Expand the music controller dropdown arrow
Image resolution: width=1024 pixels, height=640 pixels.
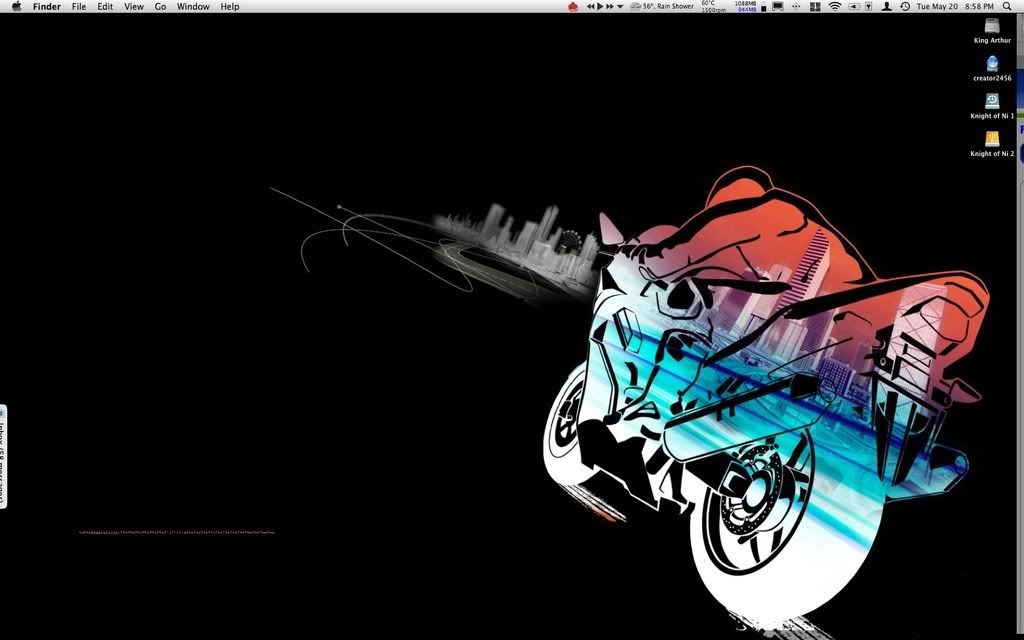[618, 6]
